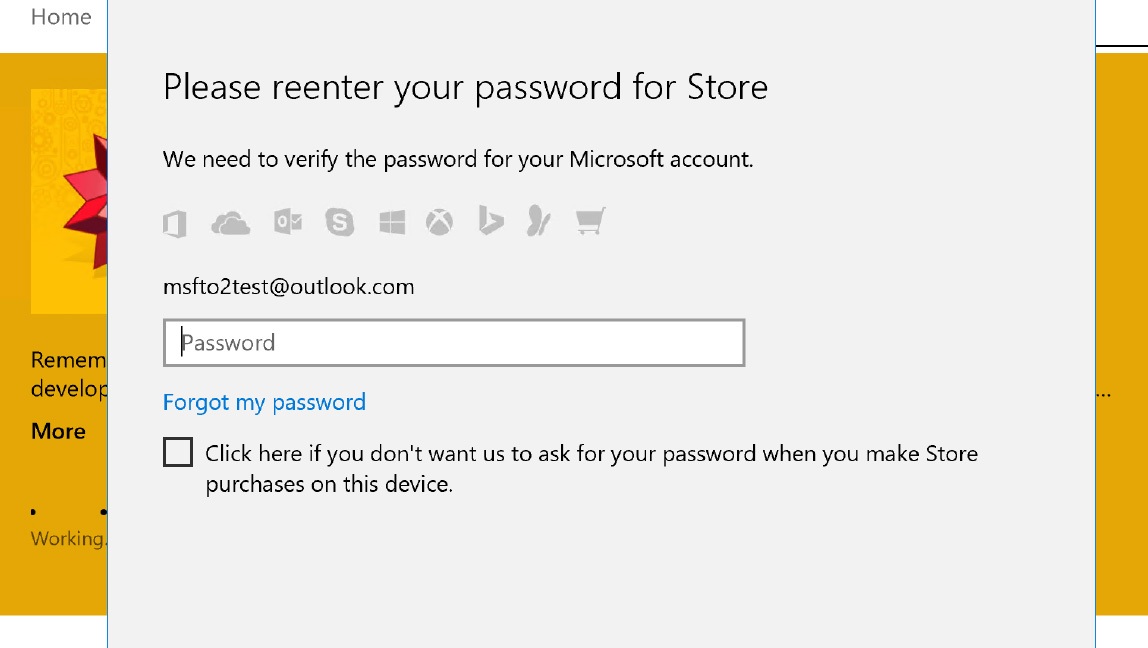The height and width of the screenshot is (648, 1148).
Task: Click More in the Store background window
Action: point(59,431)
